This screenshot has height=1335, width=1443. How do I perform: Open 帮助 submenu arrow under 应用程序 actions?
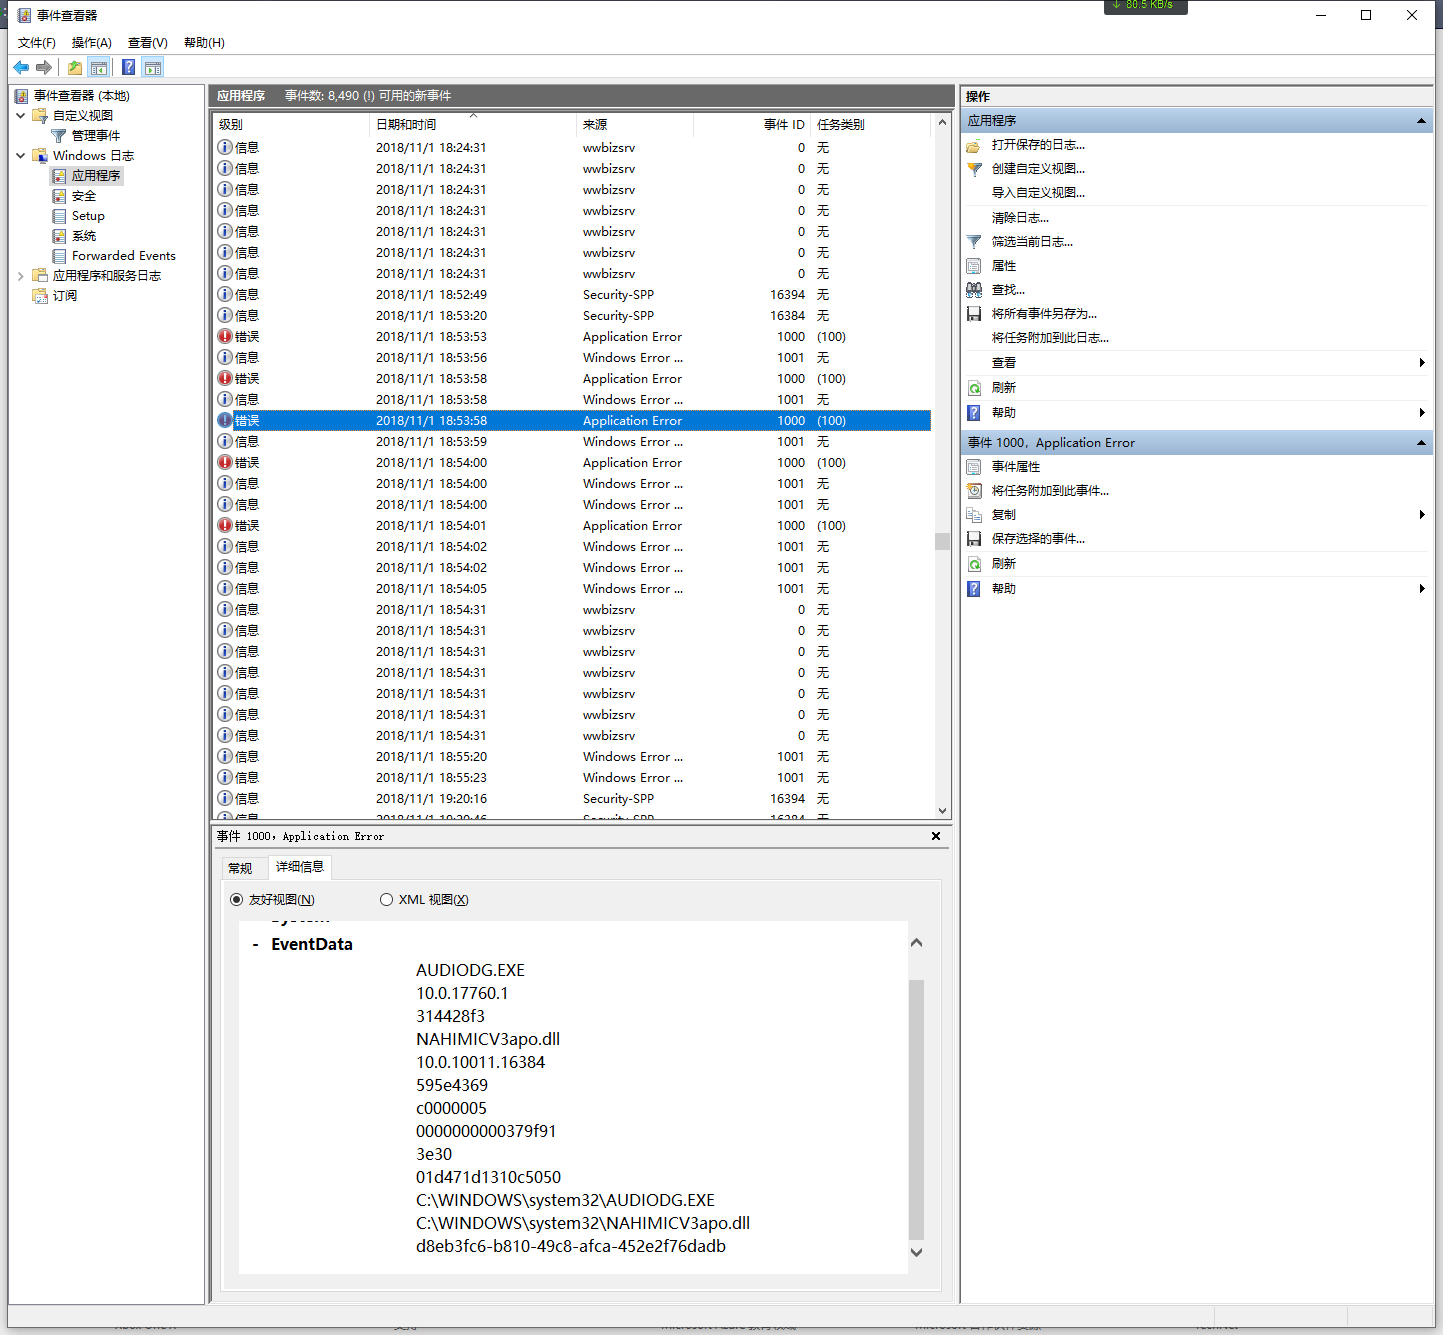pyautogui.click(x=1422, y=413)
